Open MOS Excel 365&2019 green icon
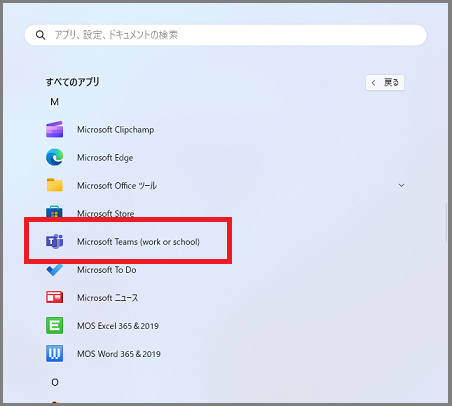 pyautogui.click(x=54, y=325)
